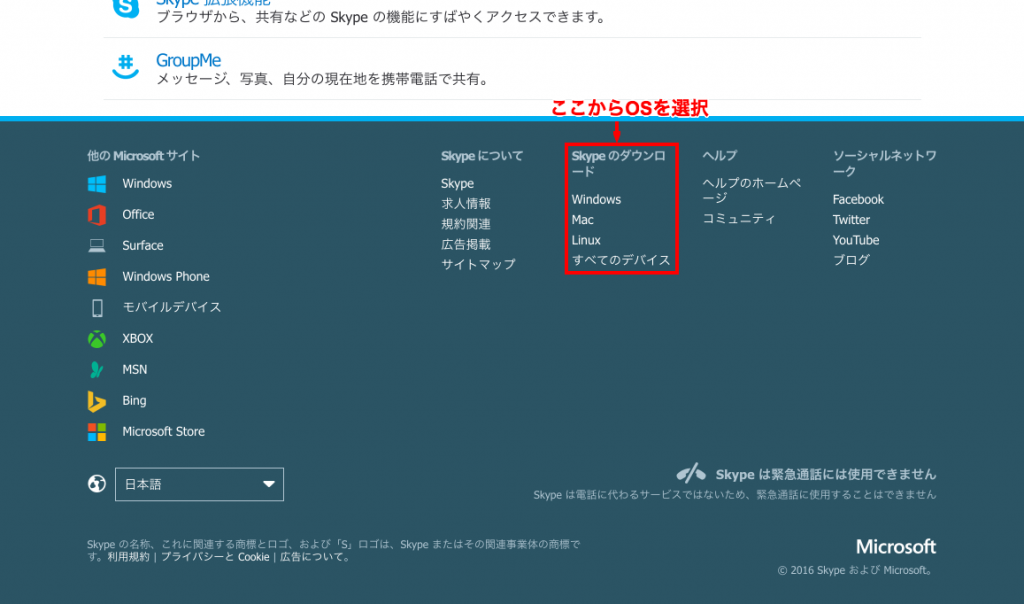The image size is (1024, 604).
Task: Click the yellow Bing logo icon
Action: coord(97,401)
